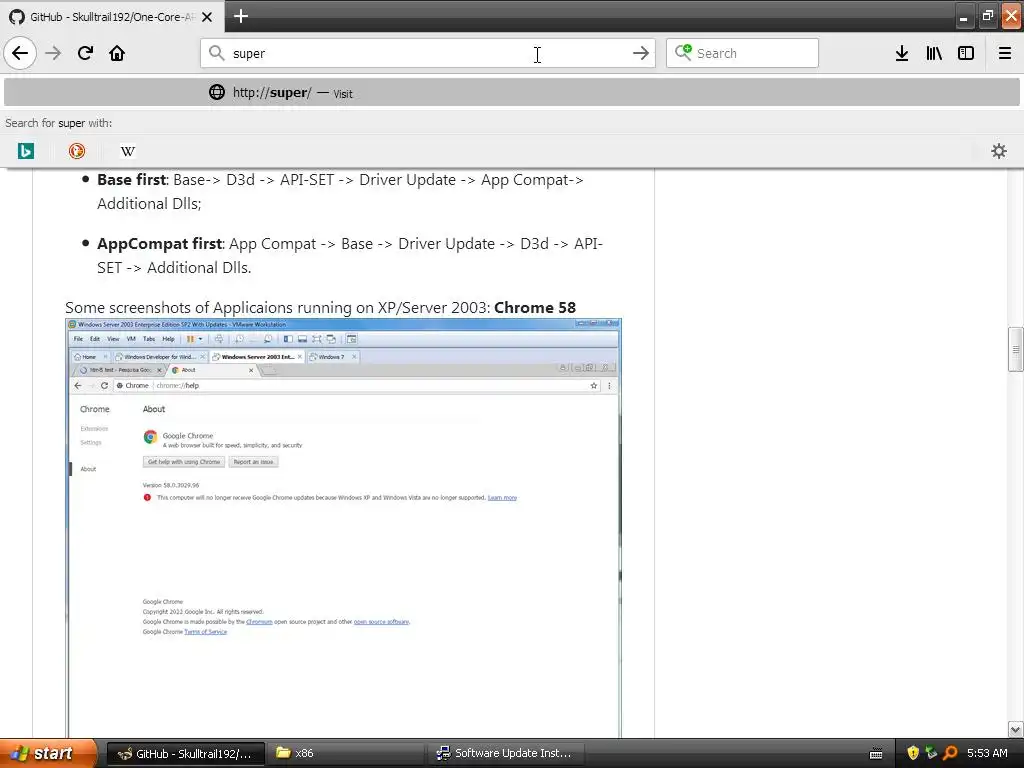Click the page scrollbar thumb
Screen dimensions: 1024x768
tap(1016, 349)
